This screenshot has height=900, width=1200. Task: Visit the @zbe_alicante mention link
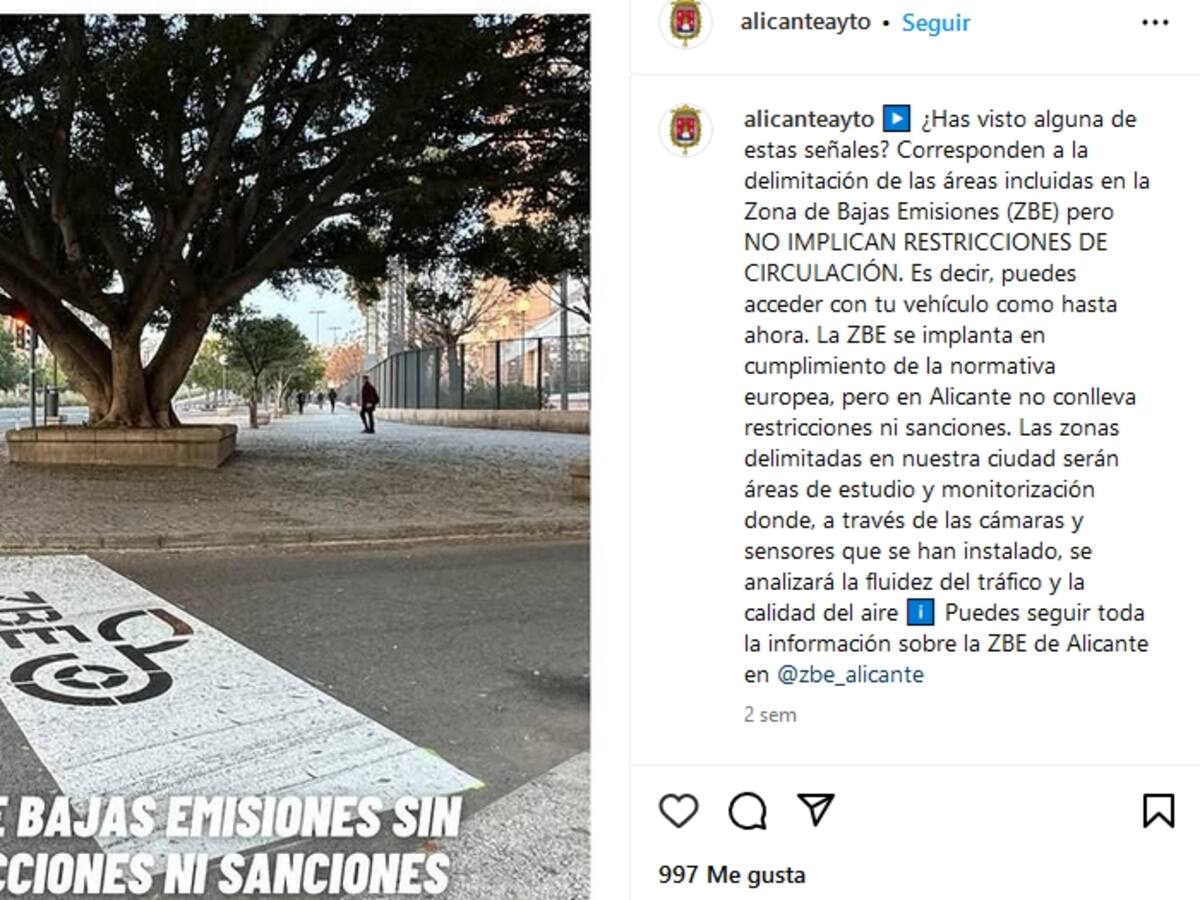[850, 675]
